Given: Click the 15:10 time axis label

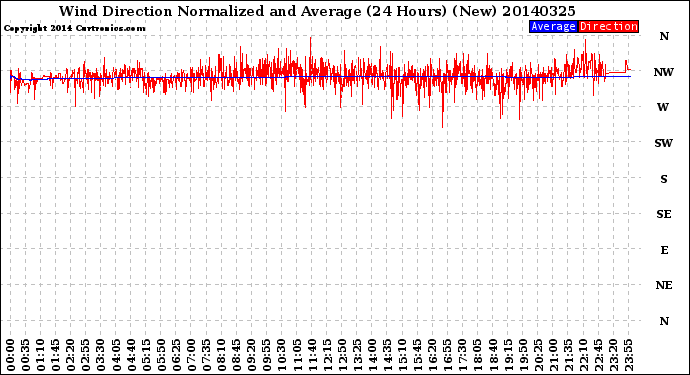Looking at the screenshot, I should pos(403,355).
